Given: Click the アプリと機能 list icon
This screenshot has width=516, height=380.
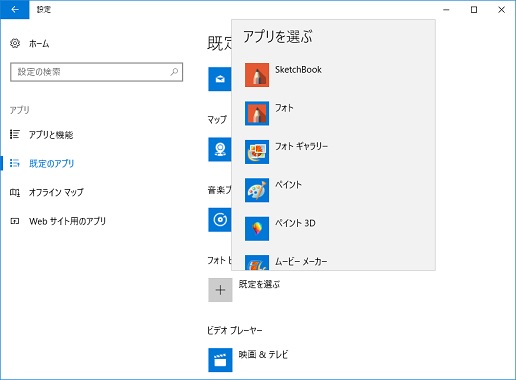Looking at the screenshot, I should pyautogui.click(x=15, y=134).
